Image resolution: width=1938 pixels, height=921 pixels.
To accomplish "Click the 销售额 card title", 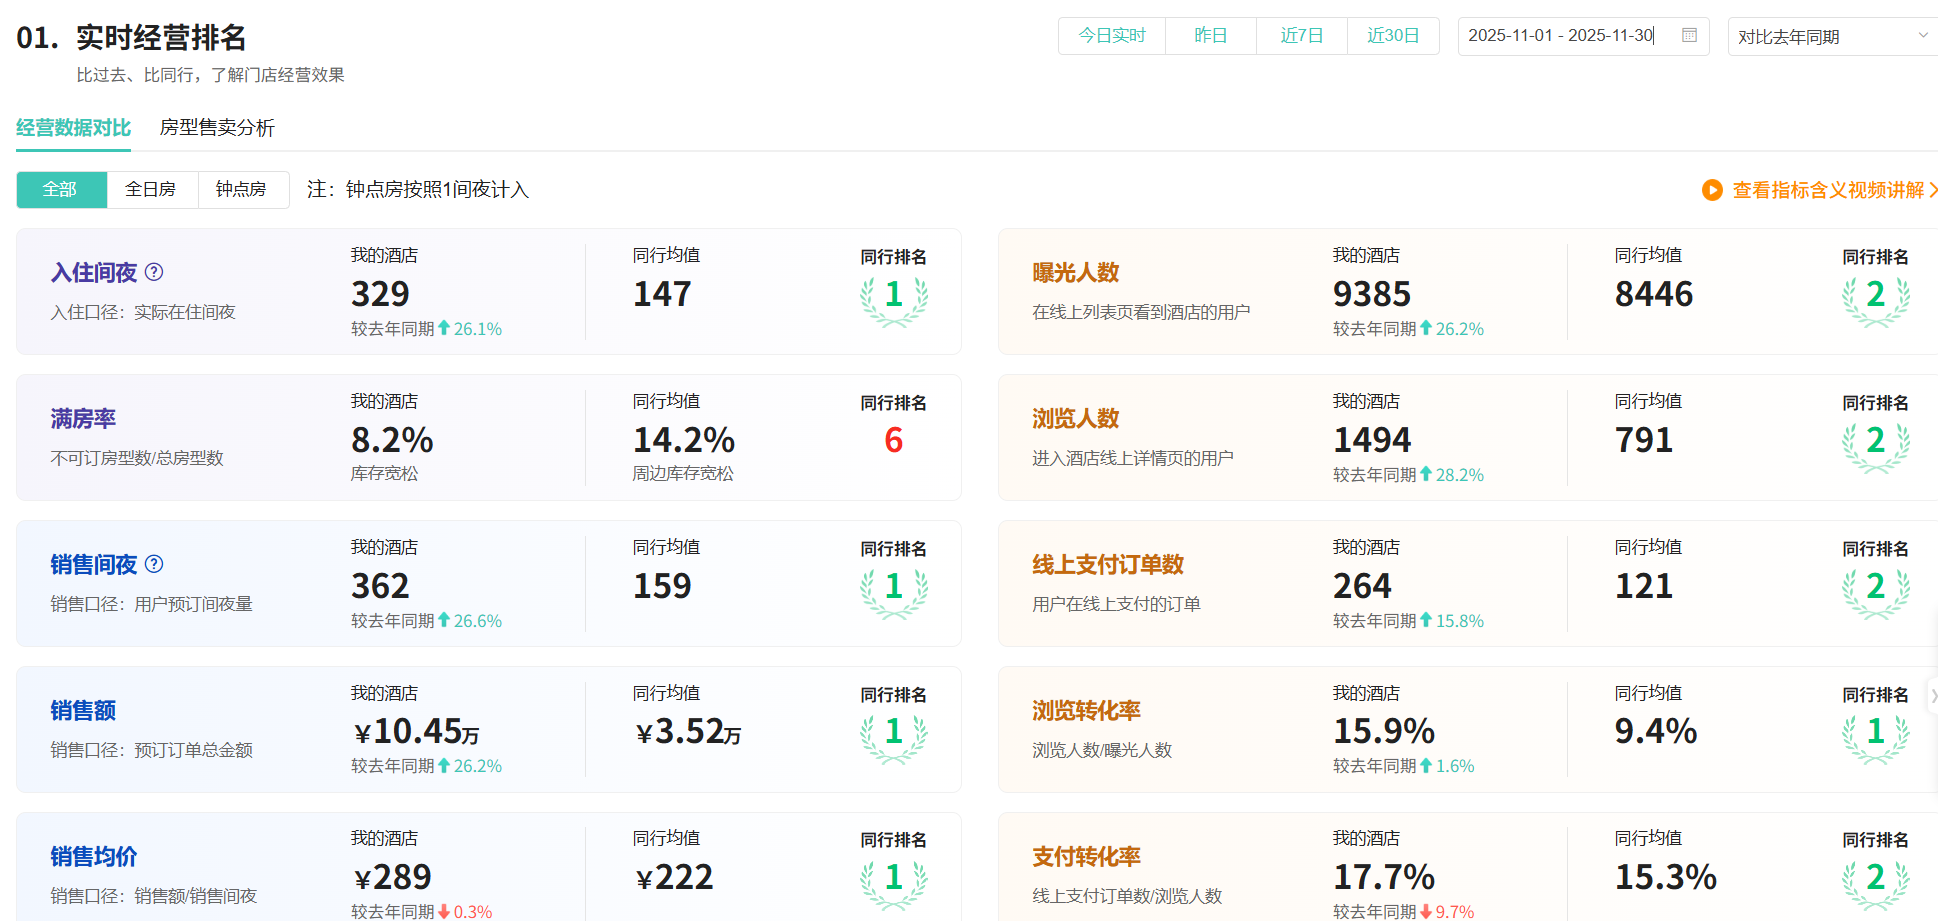I will point(83,710).
